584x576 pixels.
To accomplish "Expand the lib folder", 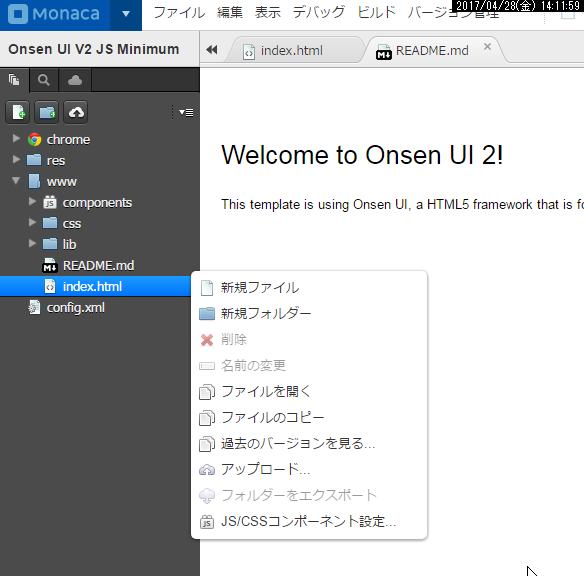I will [x=32, y=244].
